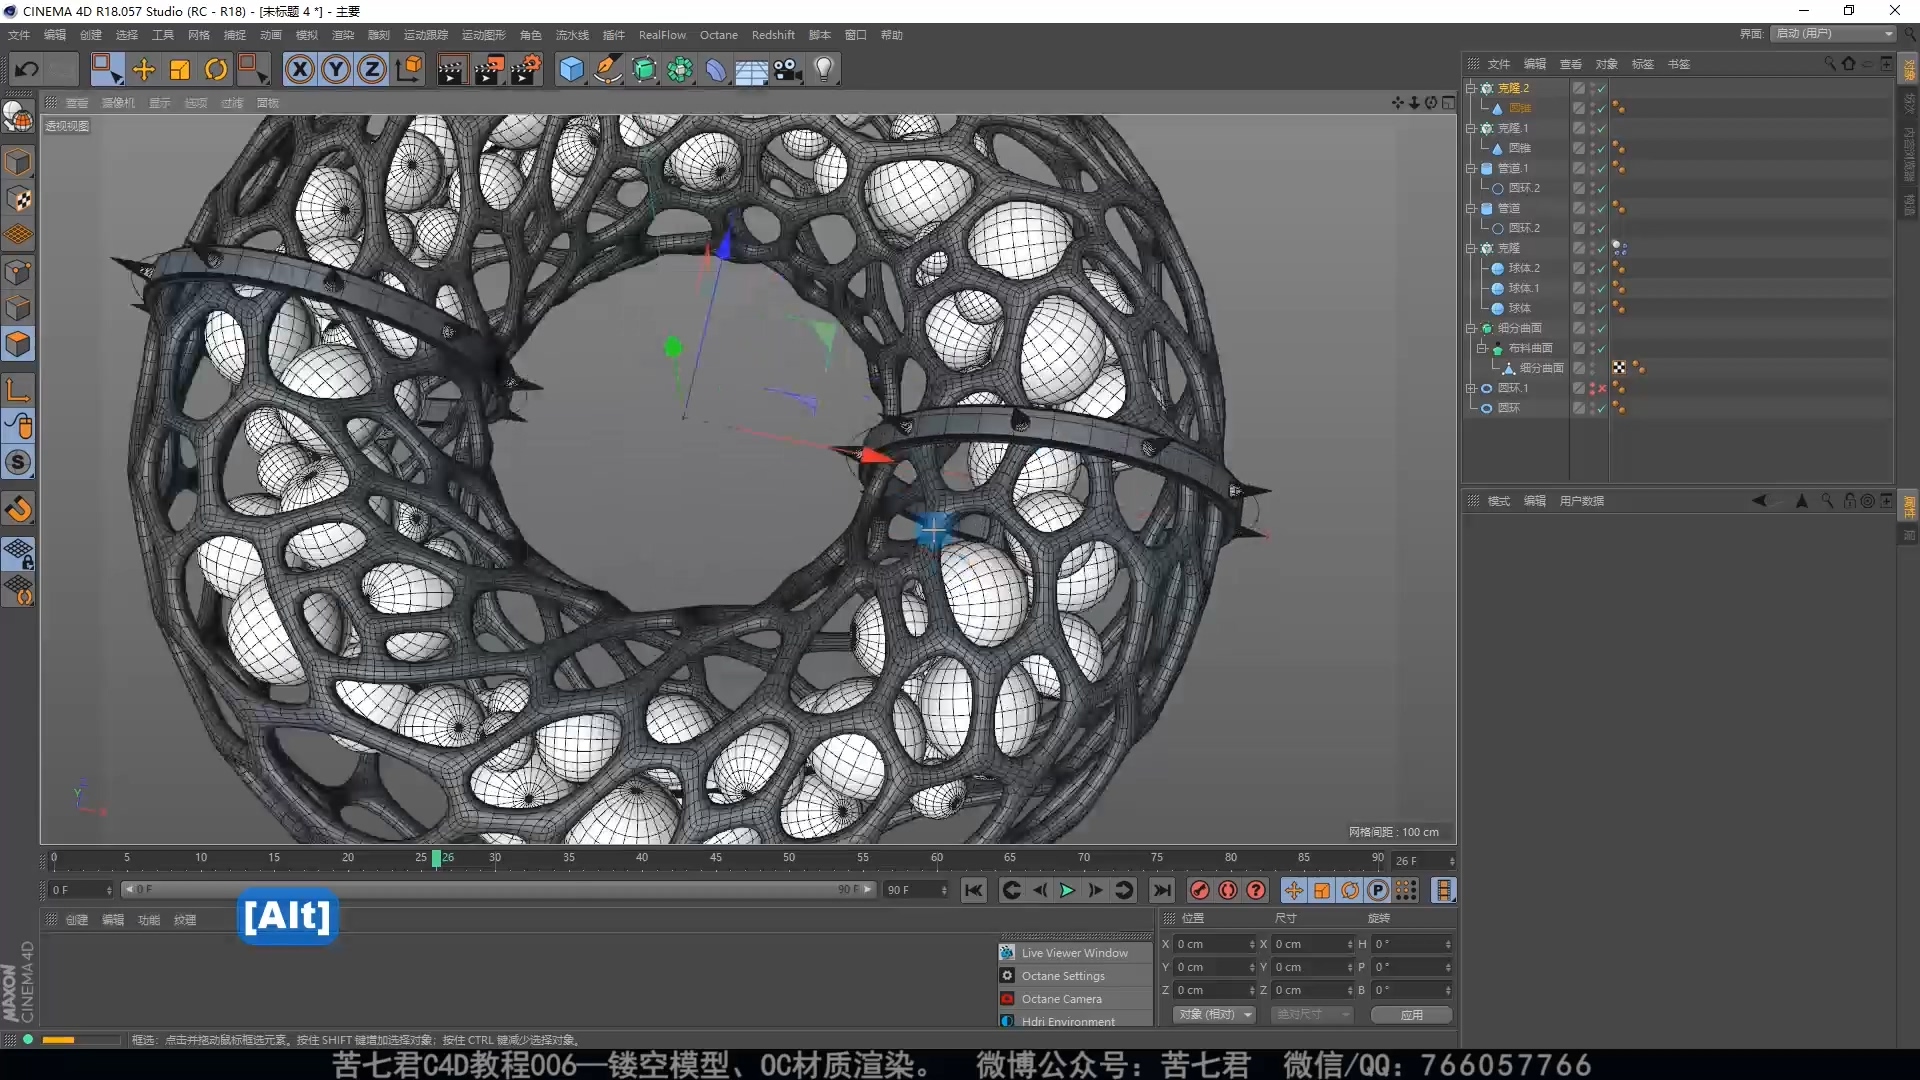The width and height of the screenshot is (1920, 1080).
Task: Enable the disabled 圆环.1 red X
Action: point(1601,388)
